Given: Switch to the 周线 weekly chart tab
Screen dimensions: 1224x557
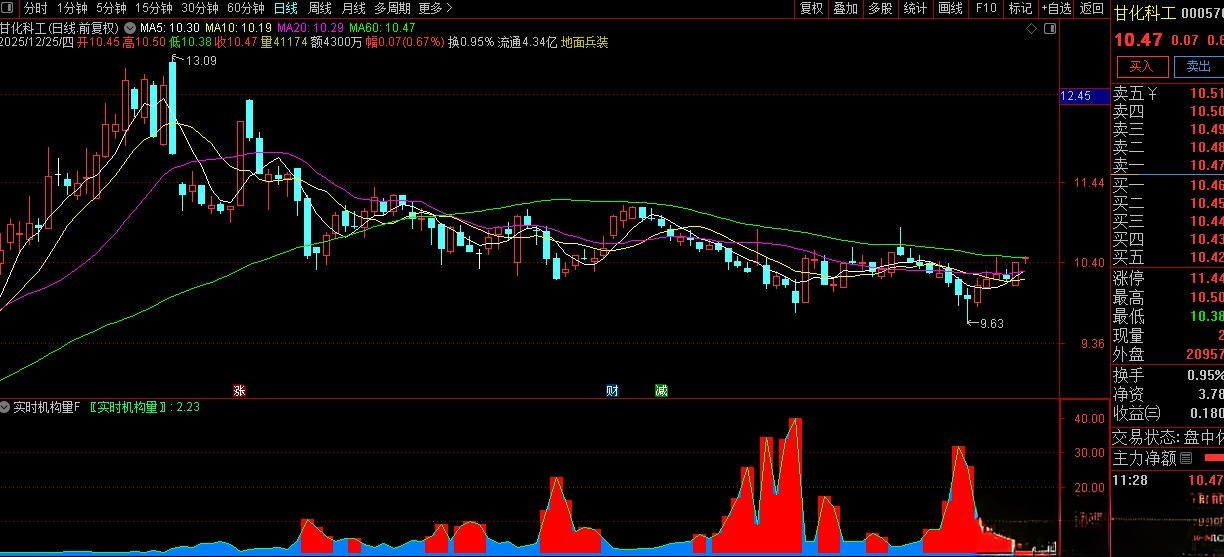Looking at the screenshot, I should [x=319, y=8].
